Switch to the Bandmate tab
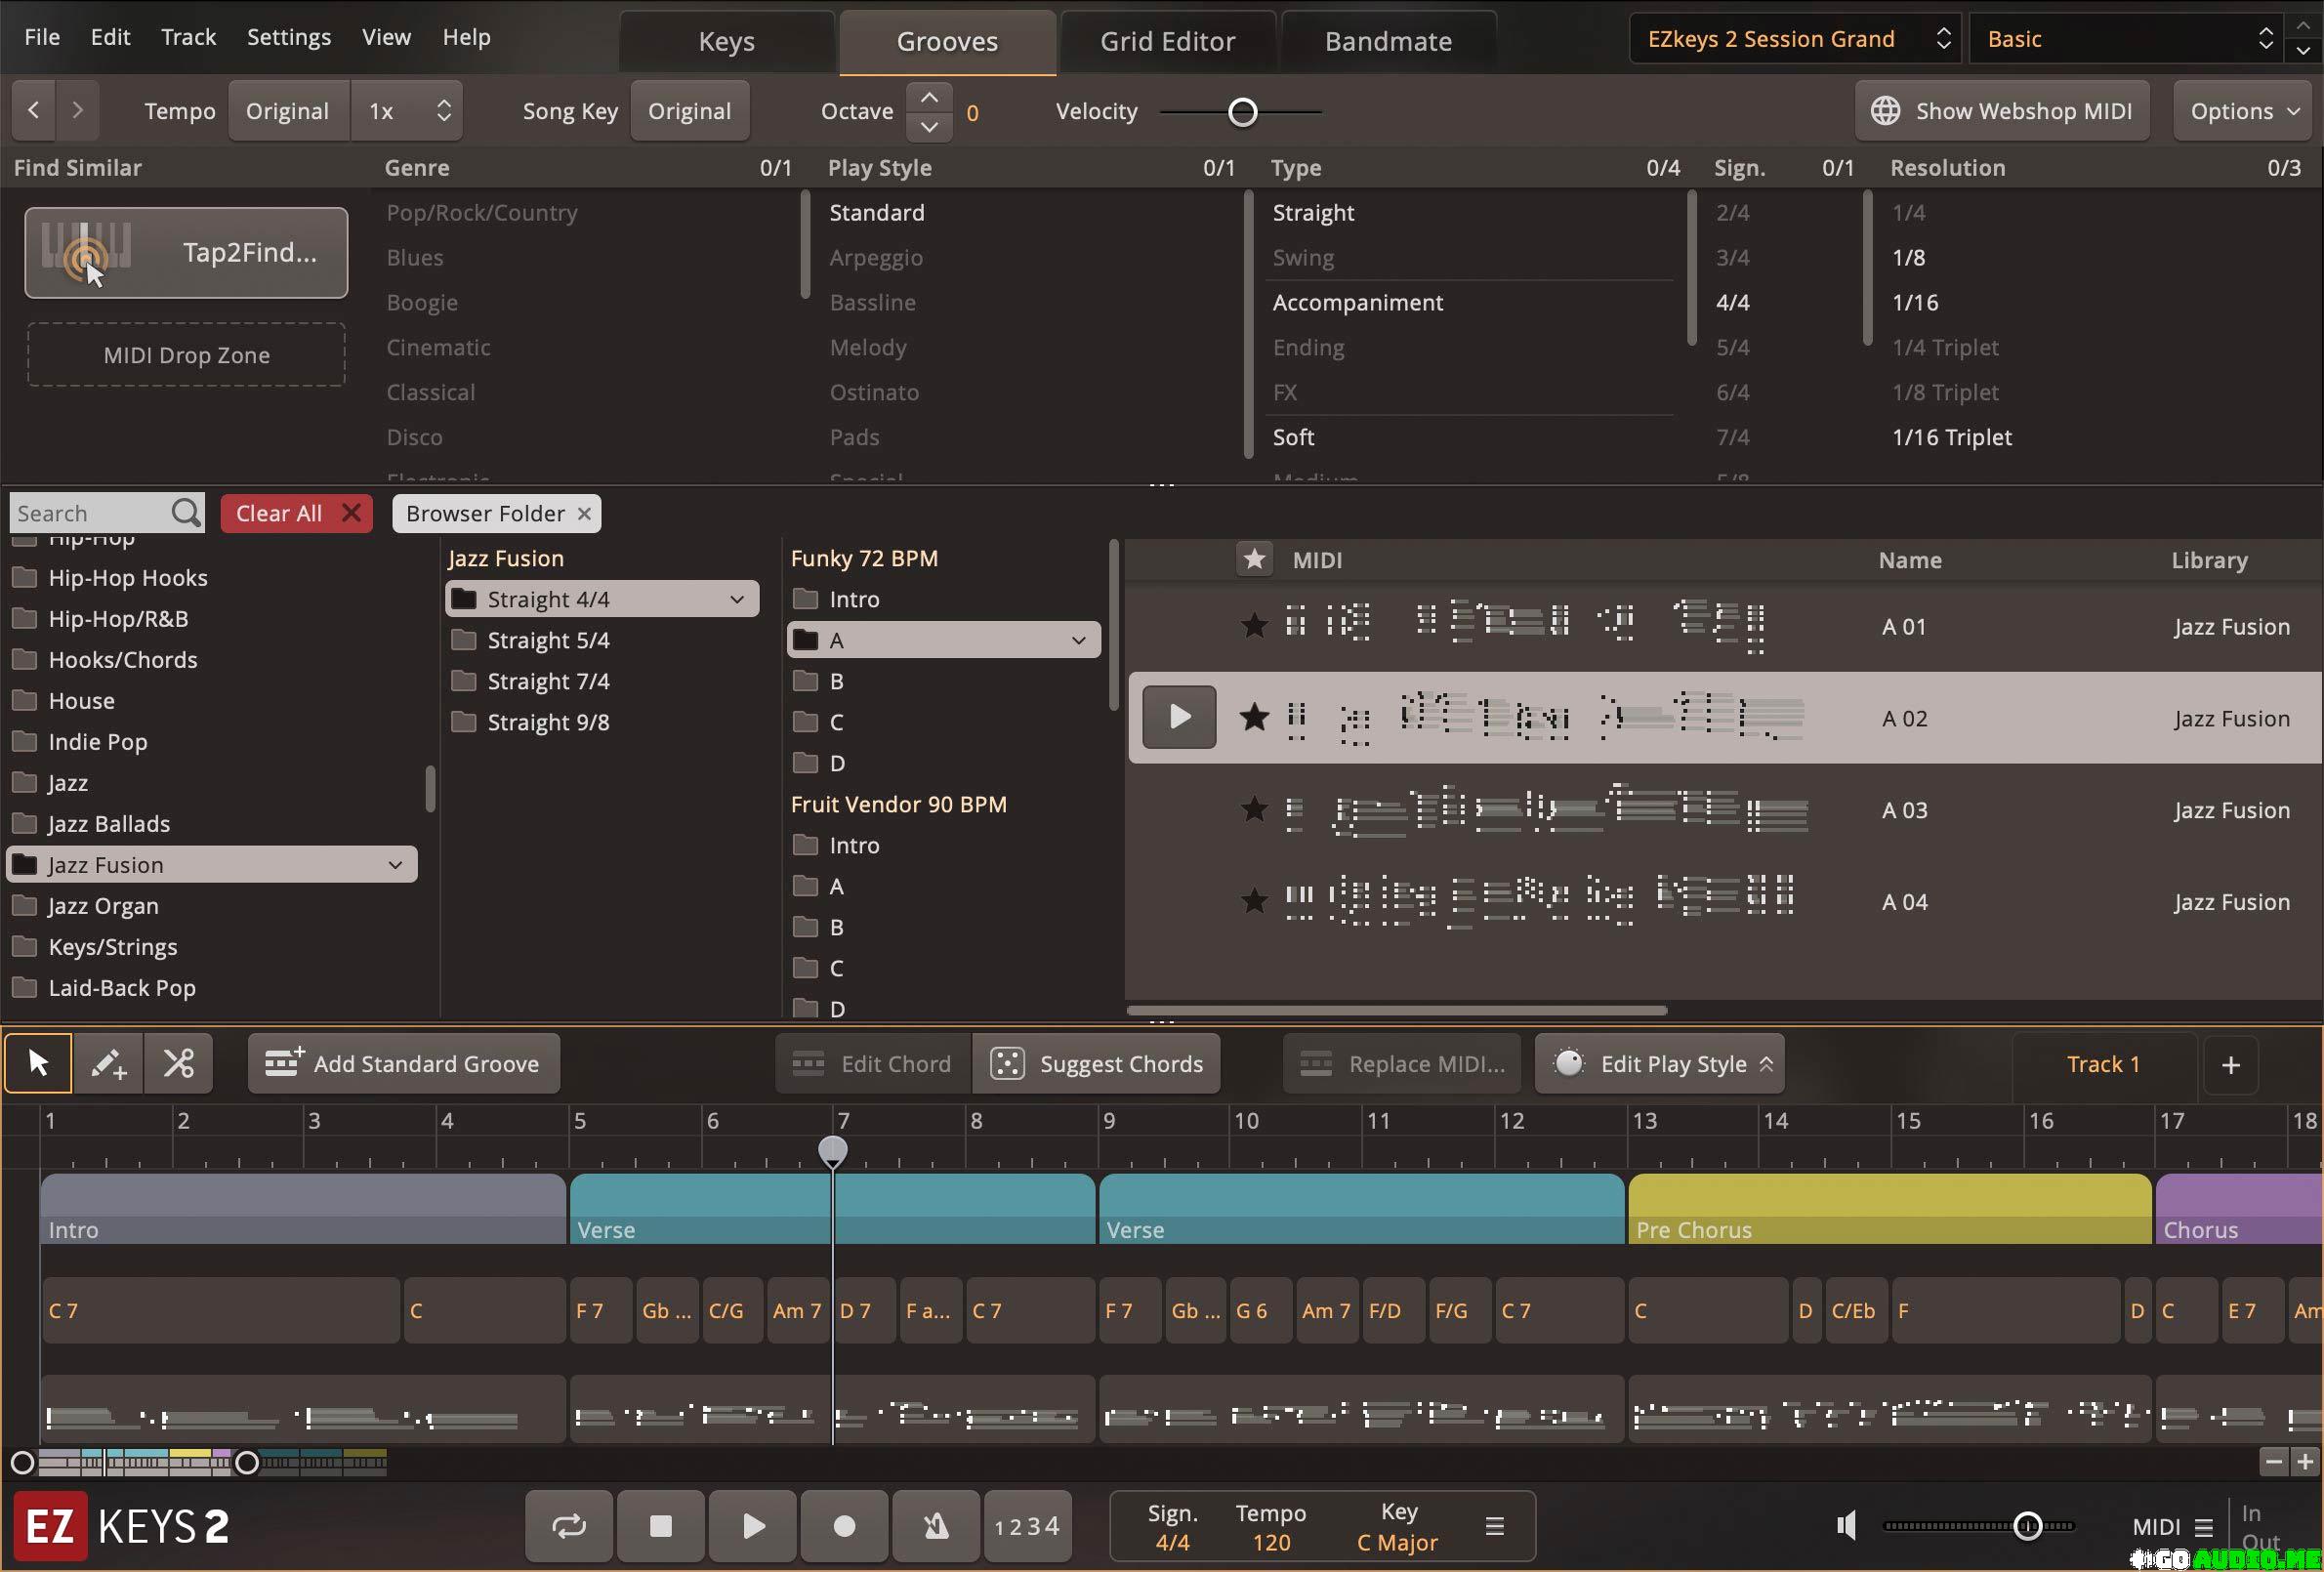 click(x=1388, y=41)
